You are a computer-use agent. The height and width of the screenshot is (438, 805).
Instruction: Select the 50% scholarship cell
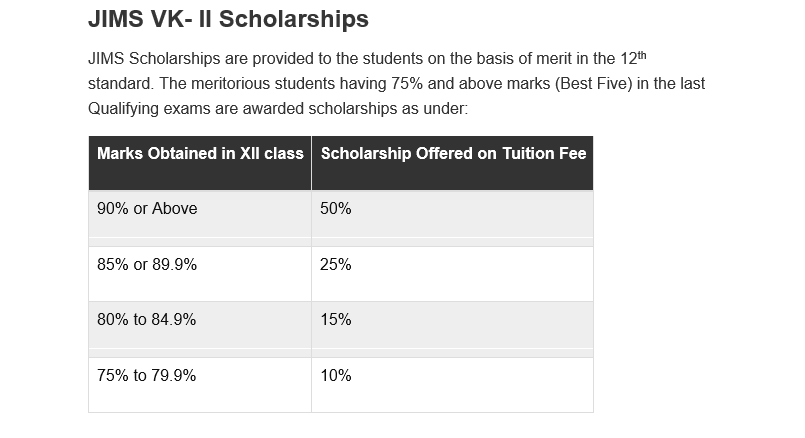tap(336, 209)
